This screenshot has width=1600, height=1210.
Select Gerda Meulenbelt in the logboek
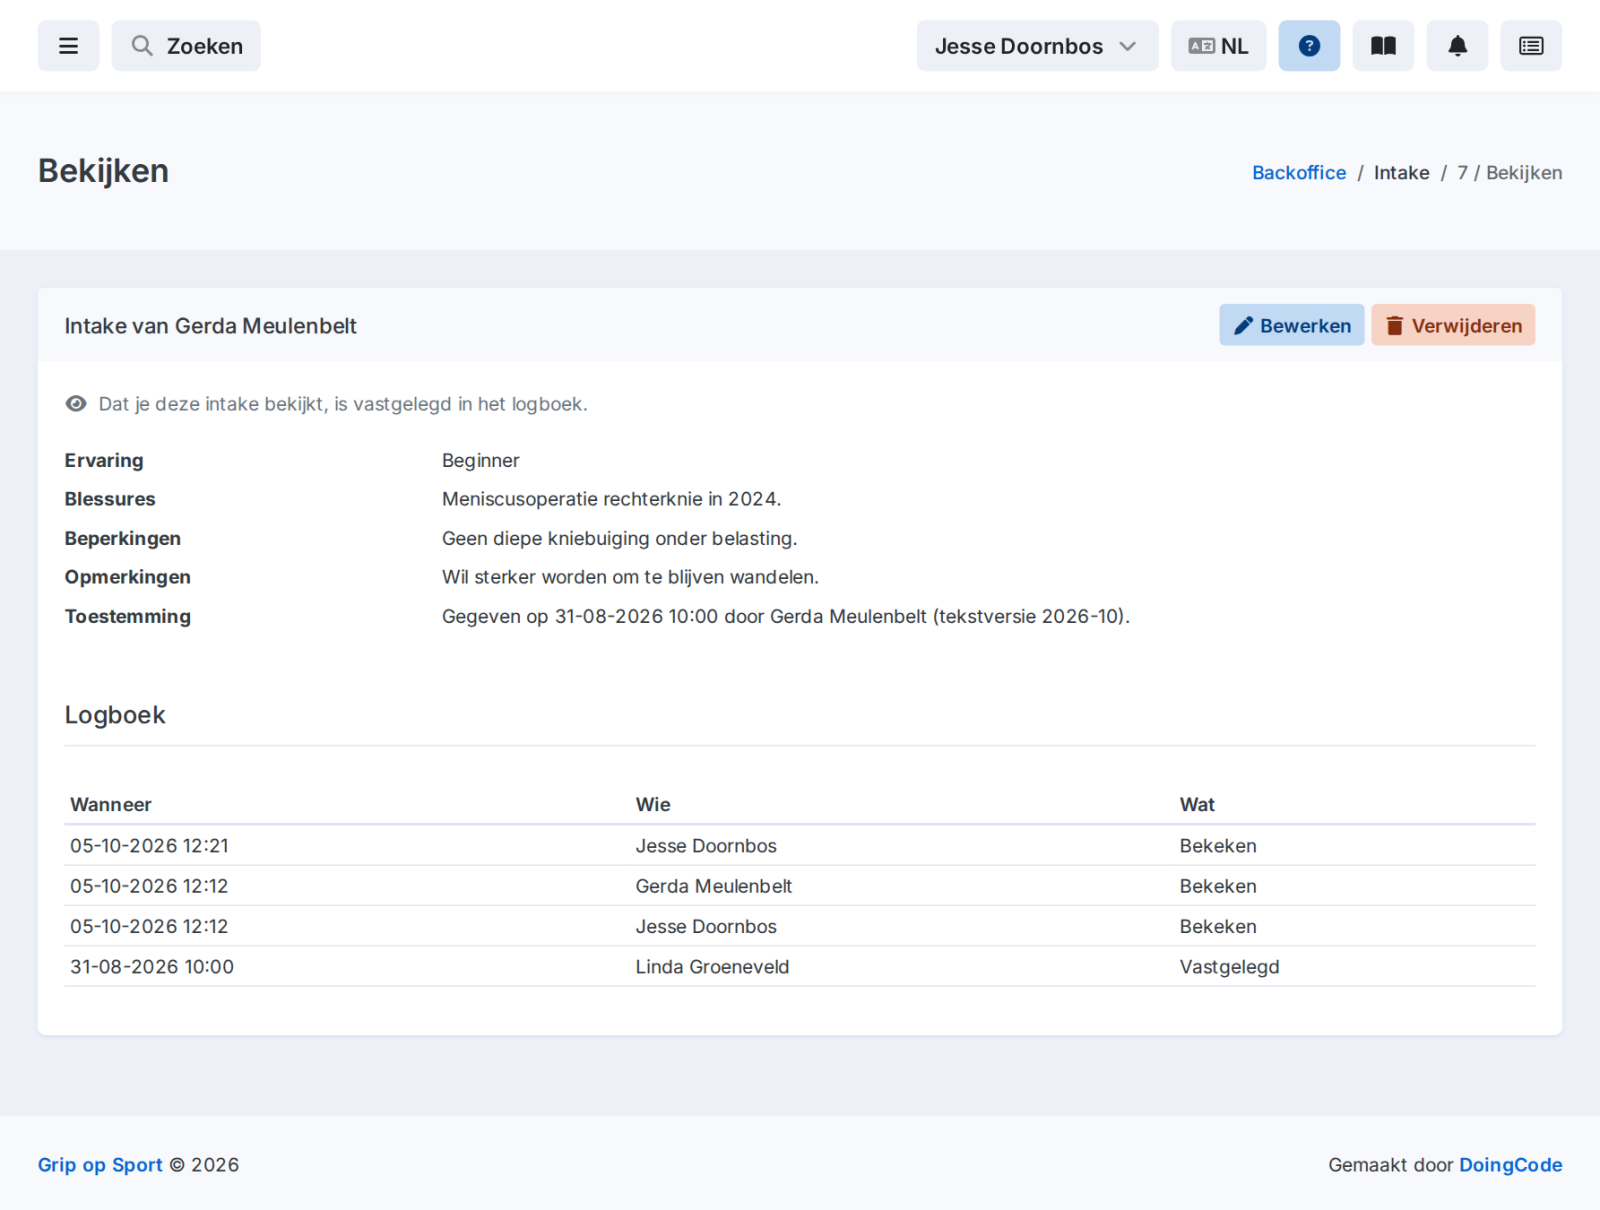pyautogui.click(x=713, y=886)
